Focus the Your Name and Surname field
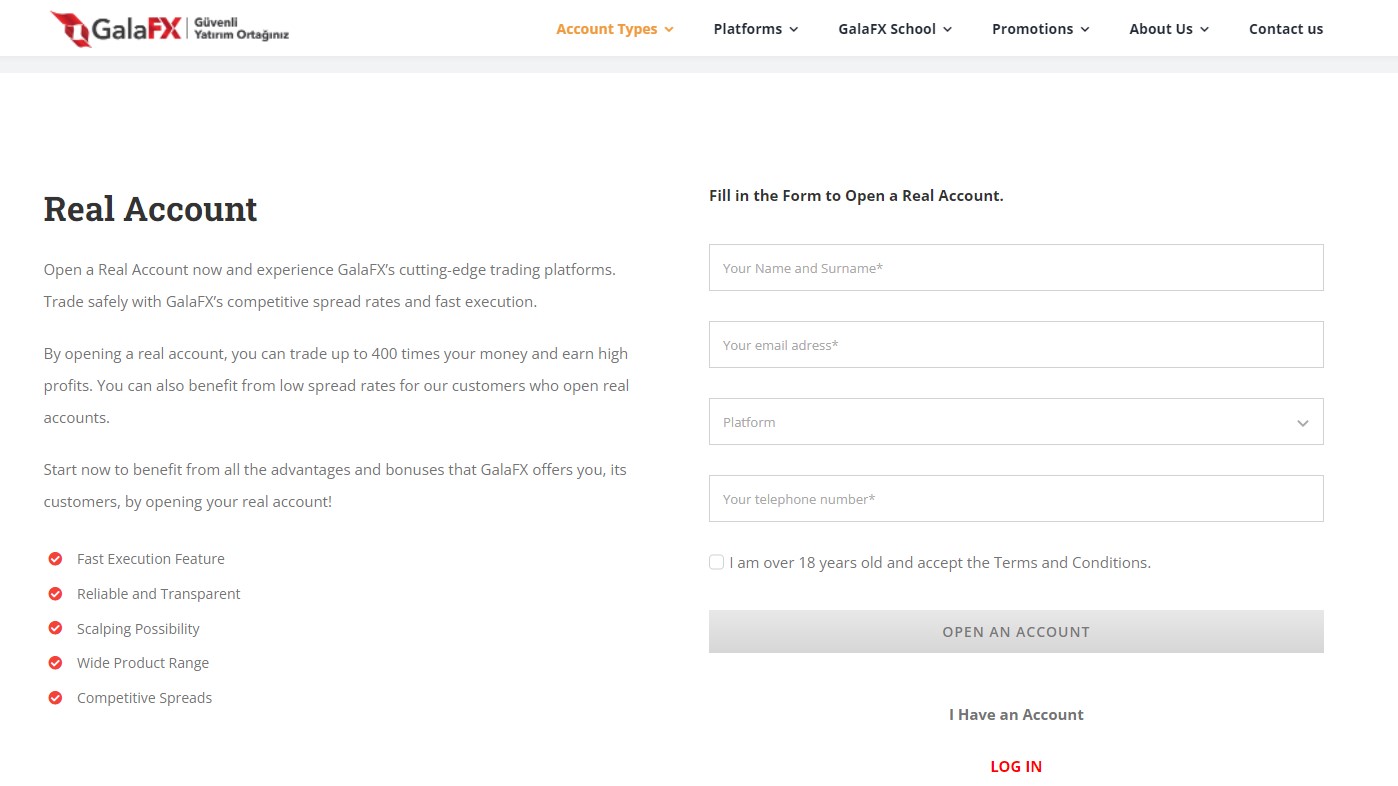Image resolution: width=1398 pixels, height=786 pixels. pyautogui.click(x=1016, y=268)
